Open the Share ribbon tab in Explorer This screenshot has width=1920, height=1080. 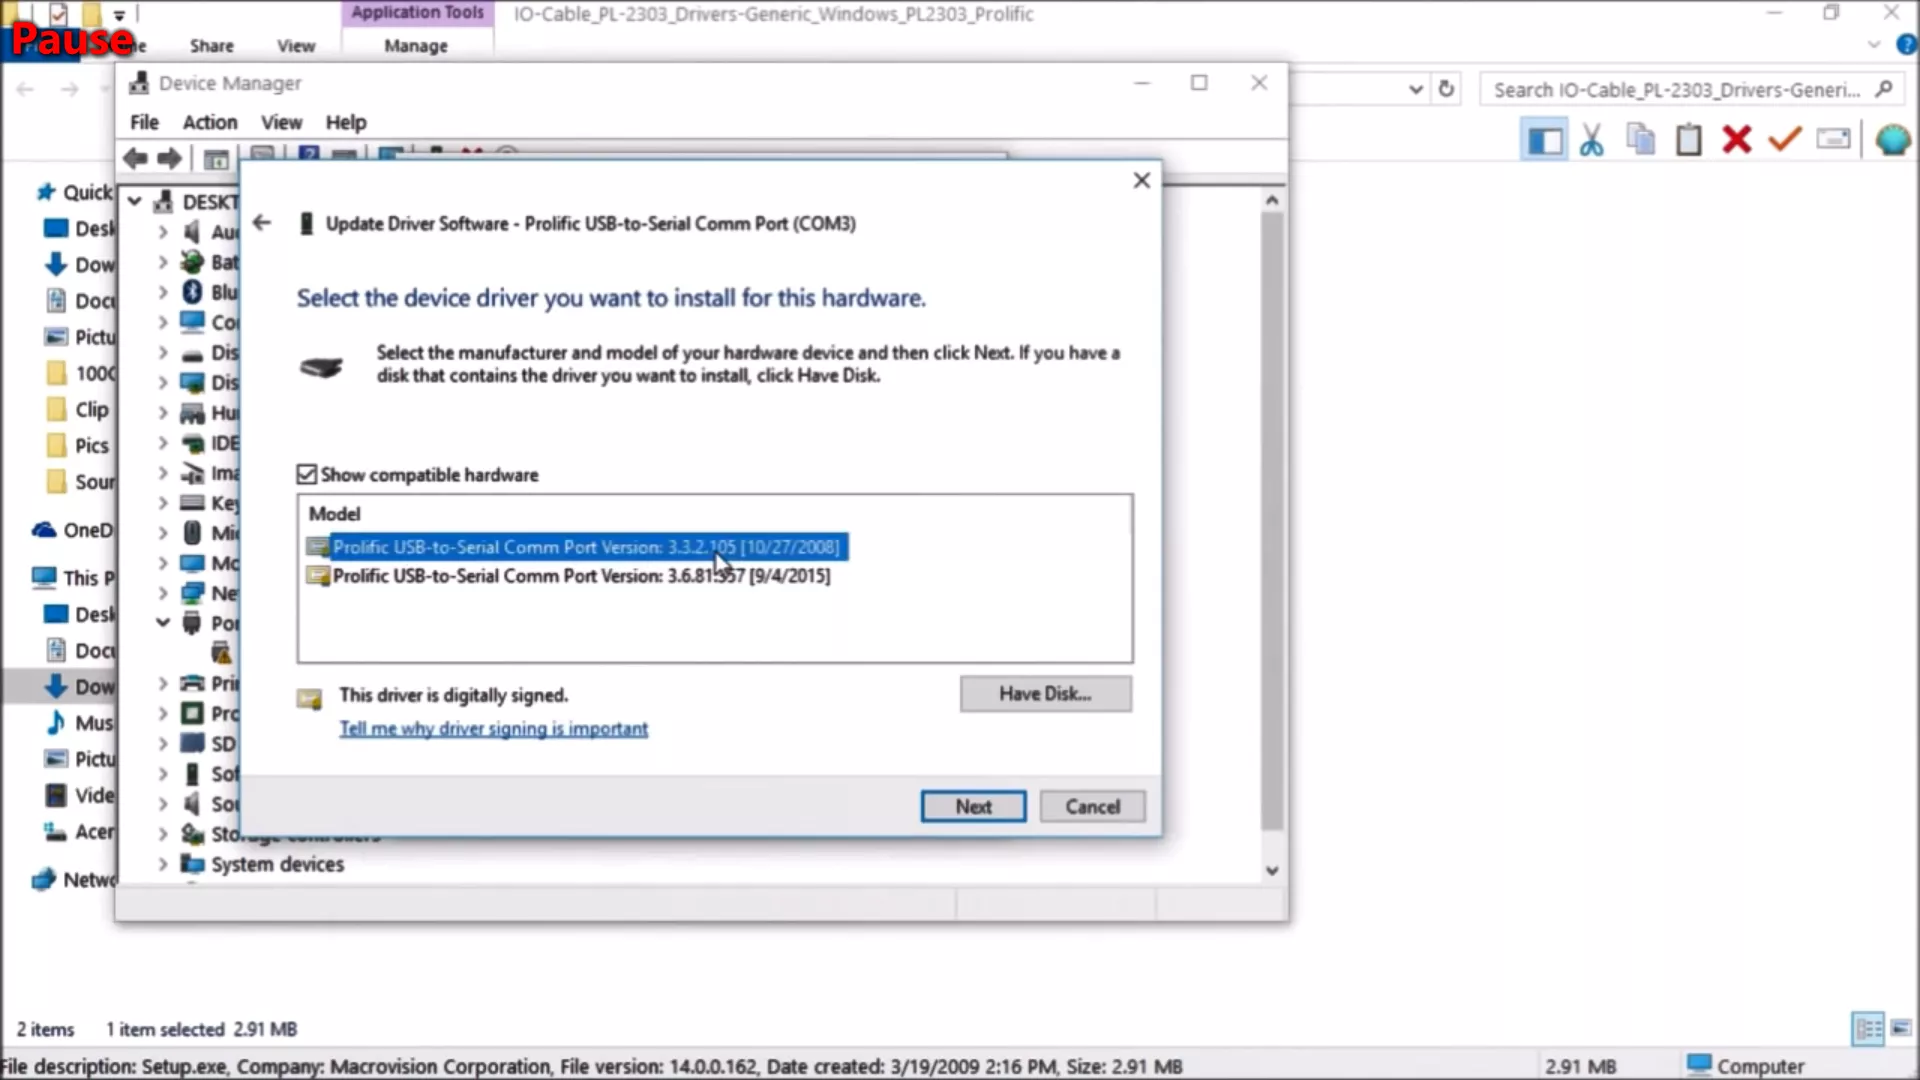click(x=212, y=46)
